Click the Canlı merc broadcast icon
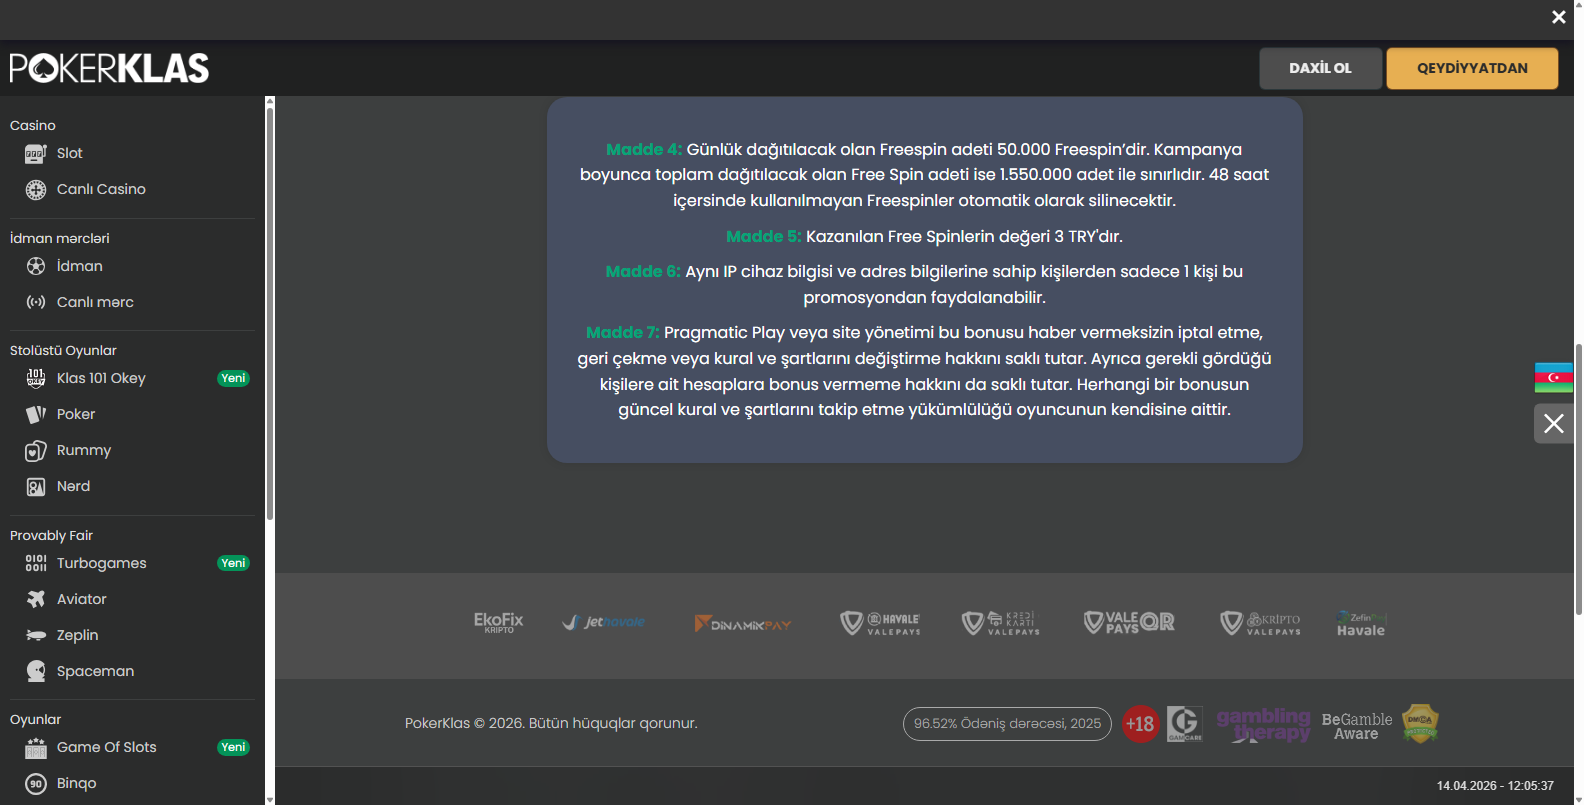1584x805 pixels. pos(36,302)
